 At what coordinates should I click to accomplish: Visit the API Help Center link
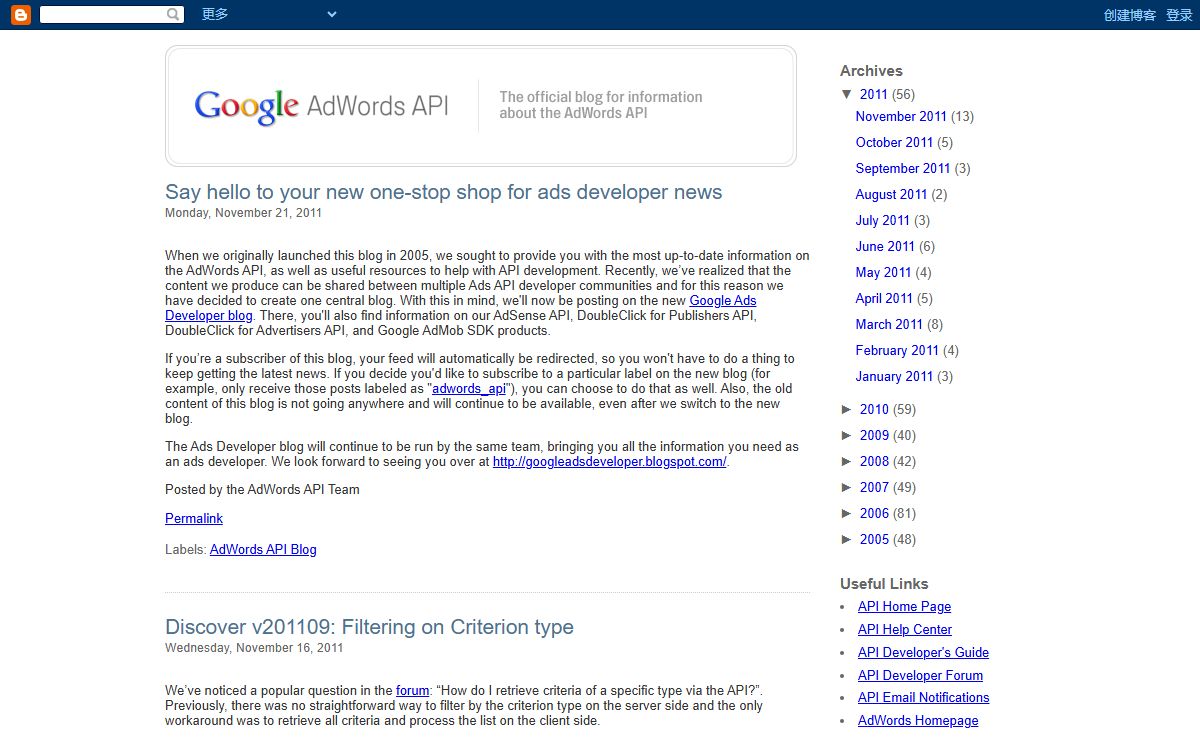[x=905, y=630]
